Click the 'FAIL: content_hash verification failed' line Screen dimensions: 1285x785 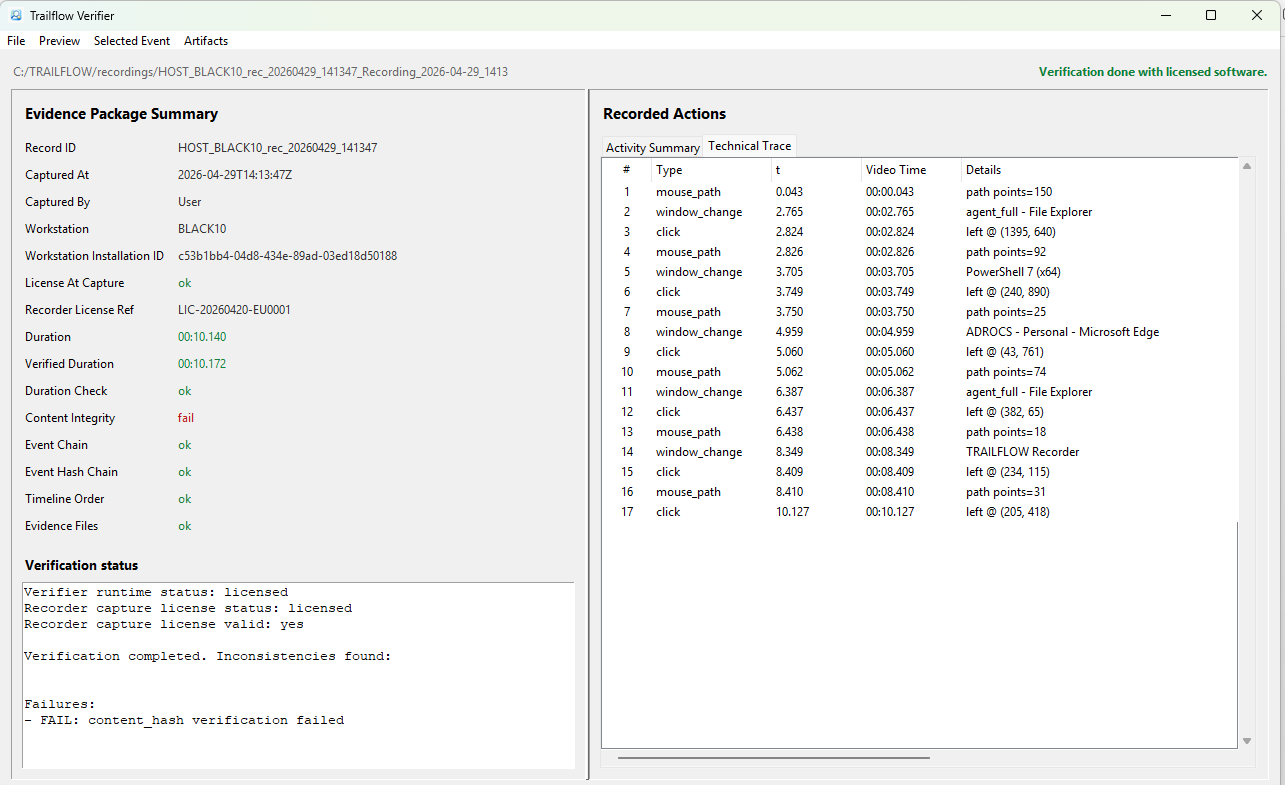pos(184,720)
